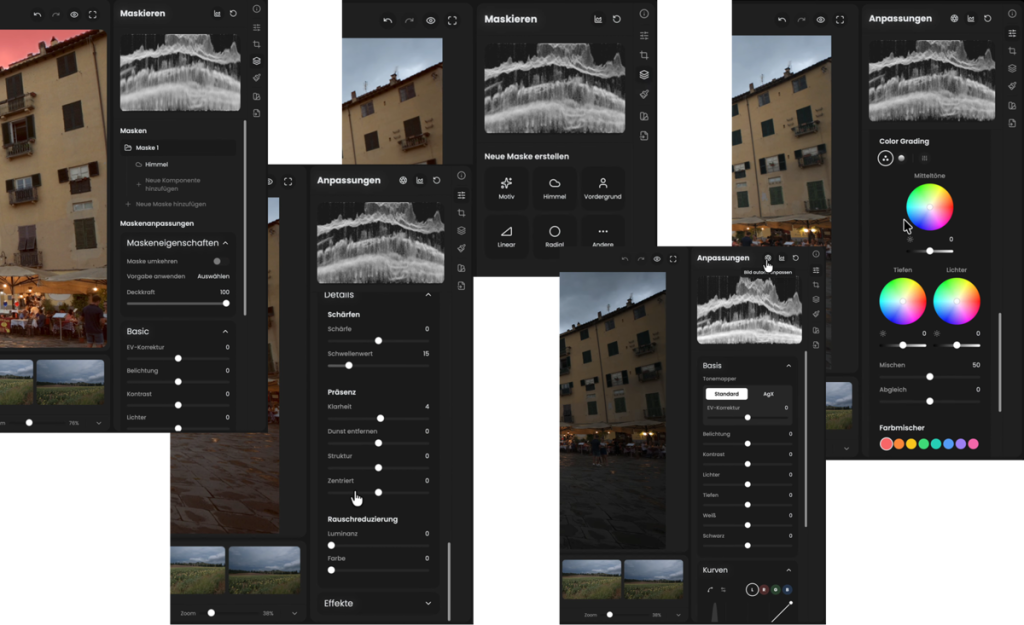The width and height of the screenshot is (1024, 625).
Task: Click the Mitteltöne color wheel
Action: [929, 207]
